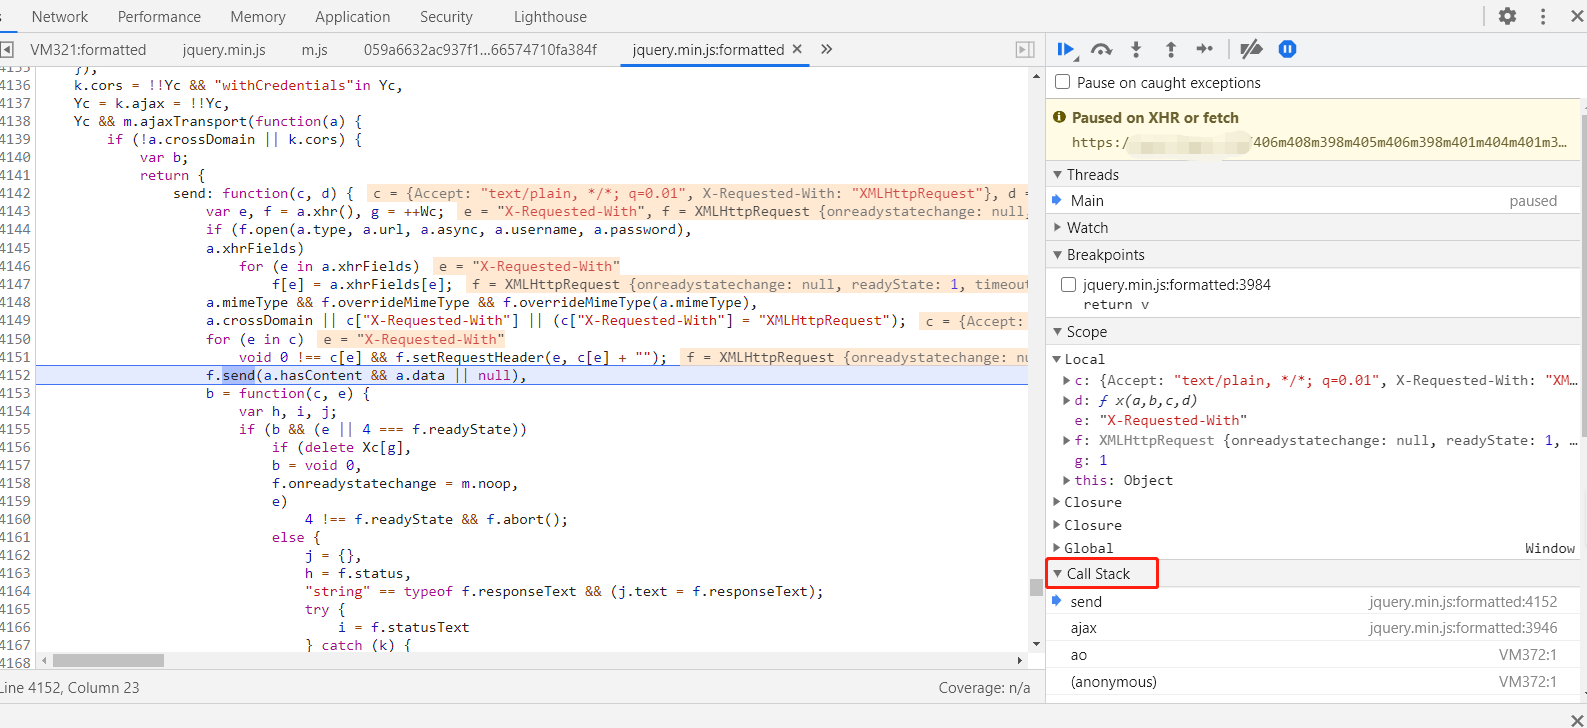Switch to the Performance panel

coord(159,16)
